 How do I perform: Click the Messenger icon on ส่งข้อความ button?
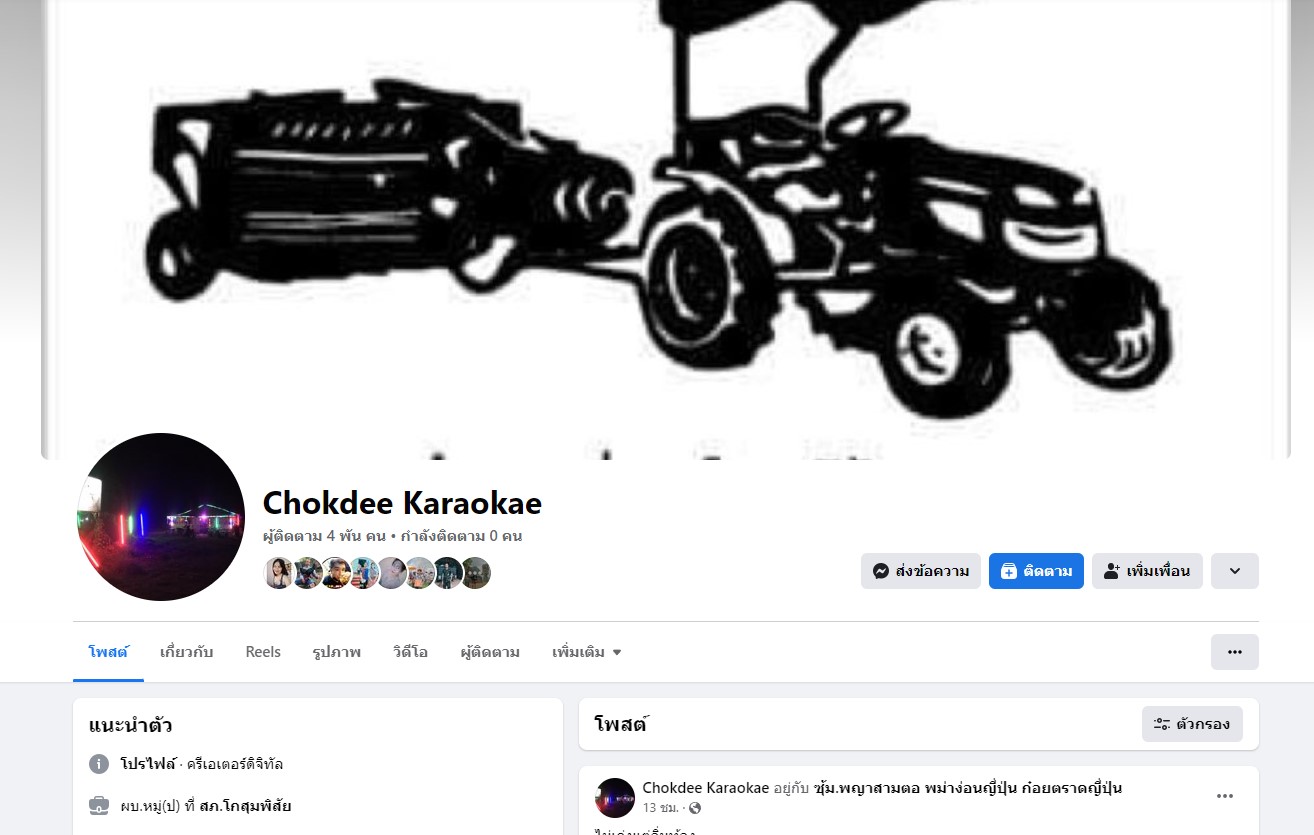pos(881,571)
